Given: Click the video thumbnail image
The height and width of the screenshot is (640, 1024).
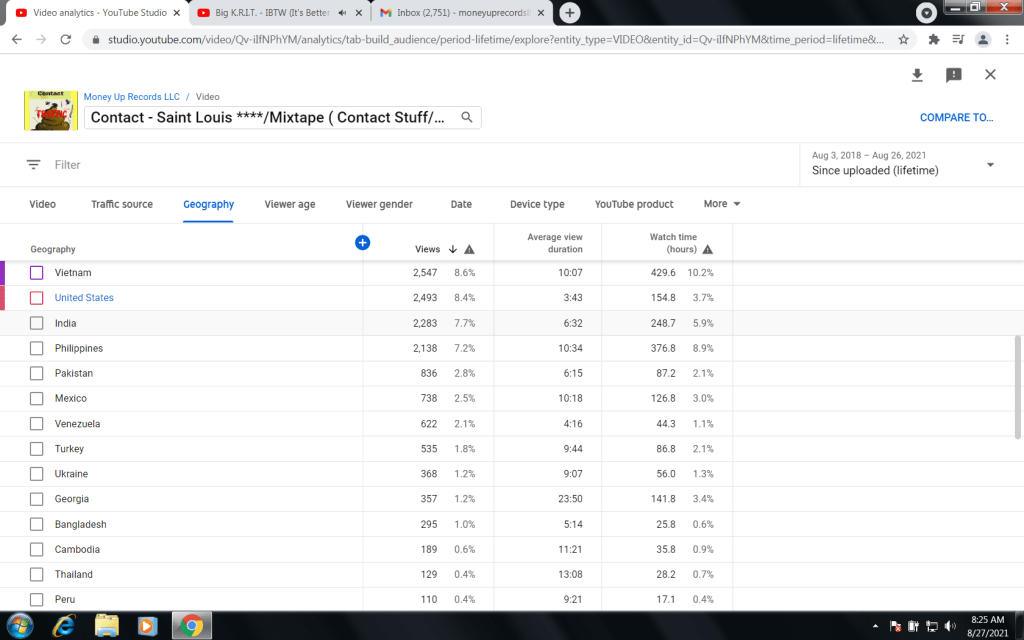Looking at the screenshot, I should (x=51, y=110).
